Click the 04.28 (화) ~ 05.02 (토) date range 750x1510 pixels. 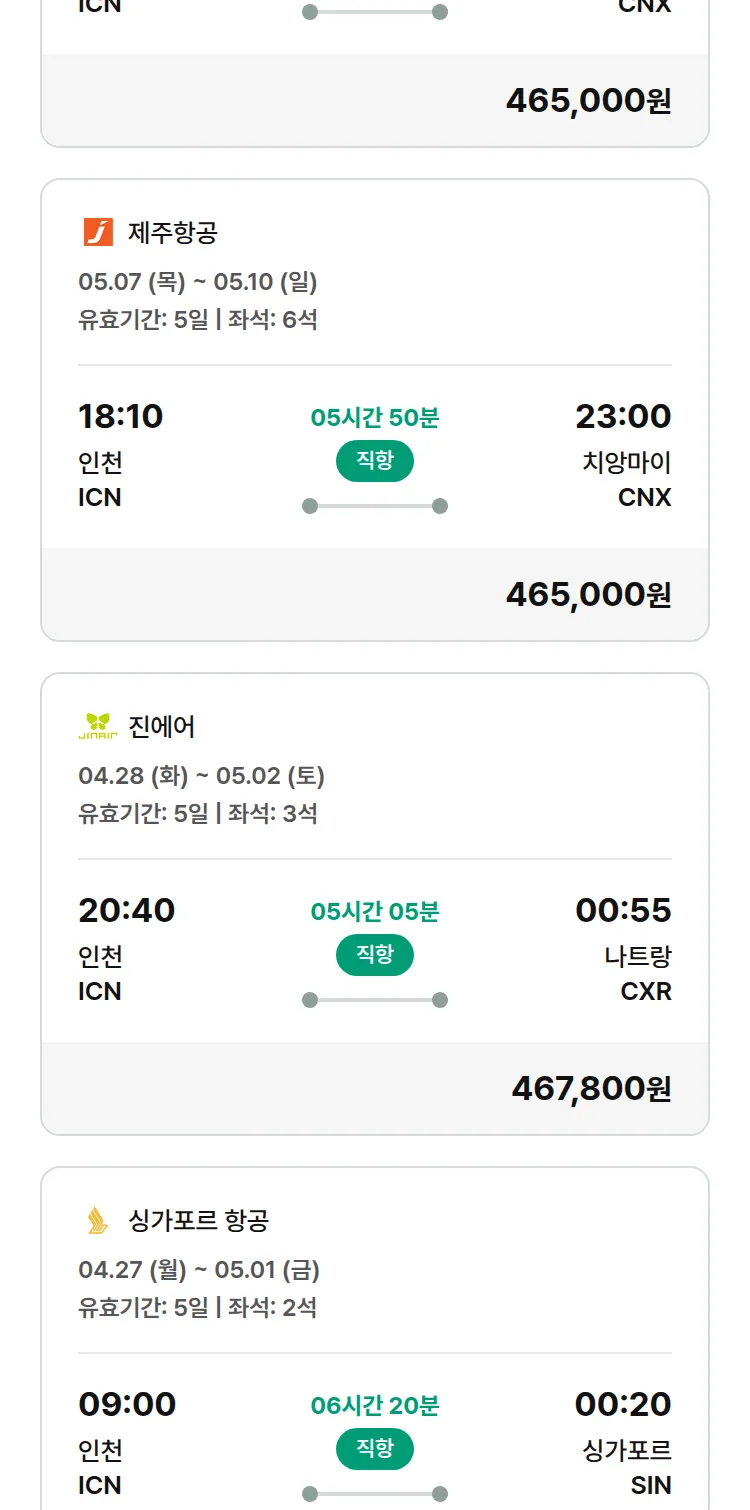click(201, 776)
